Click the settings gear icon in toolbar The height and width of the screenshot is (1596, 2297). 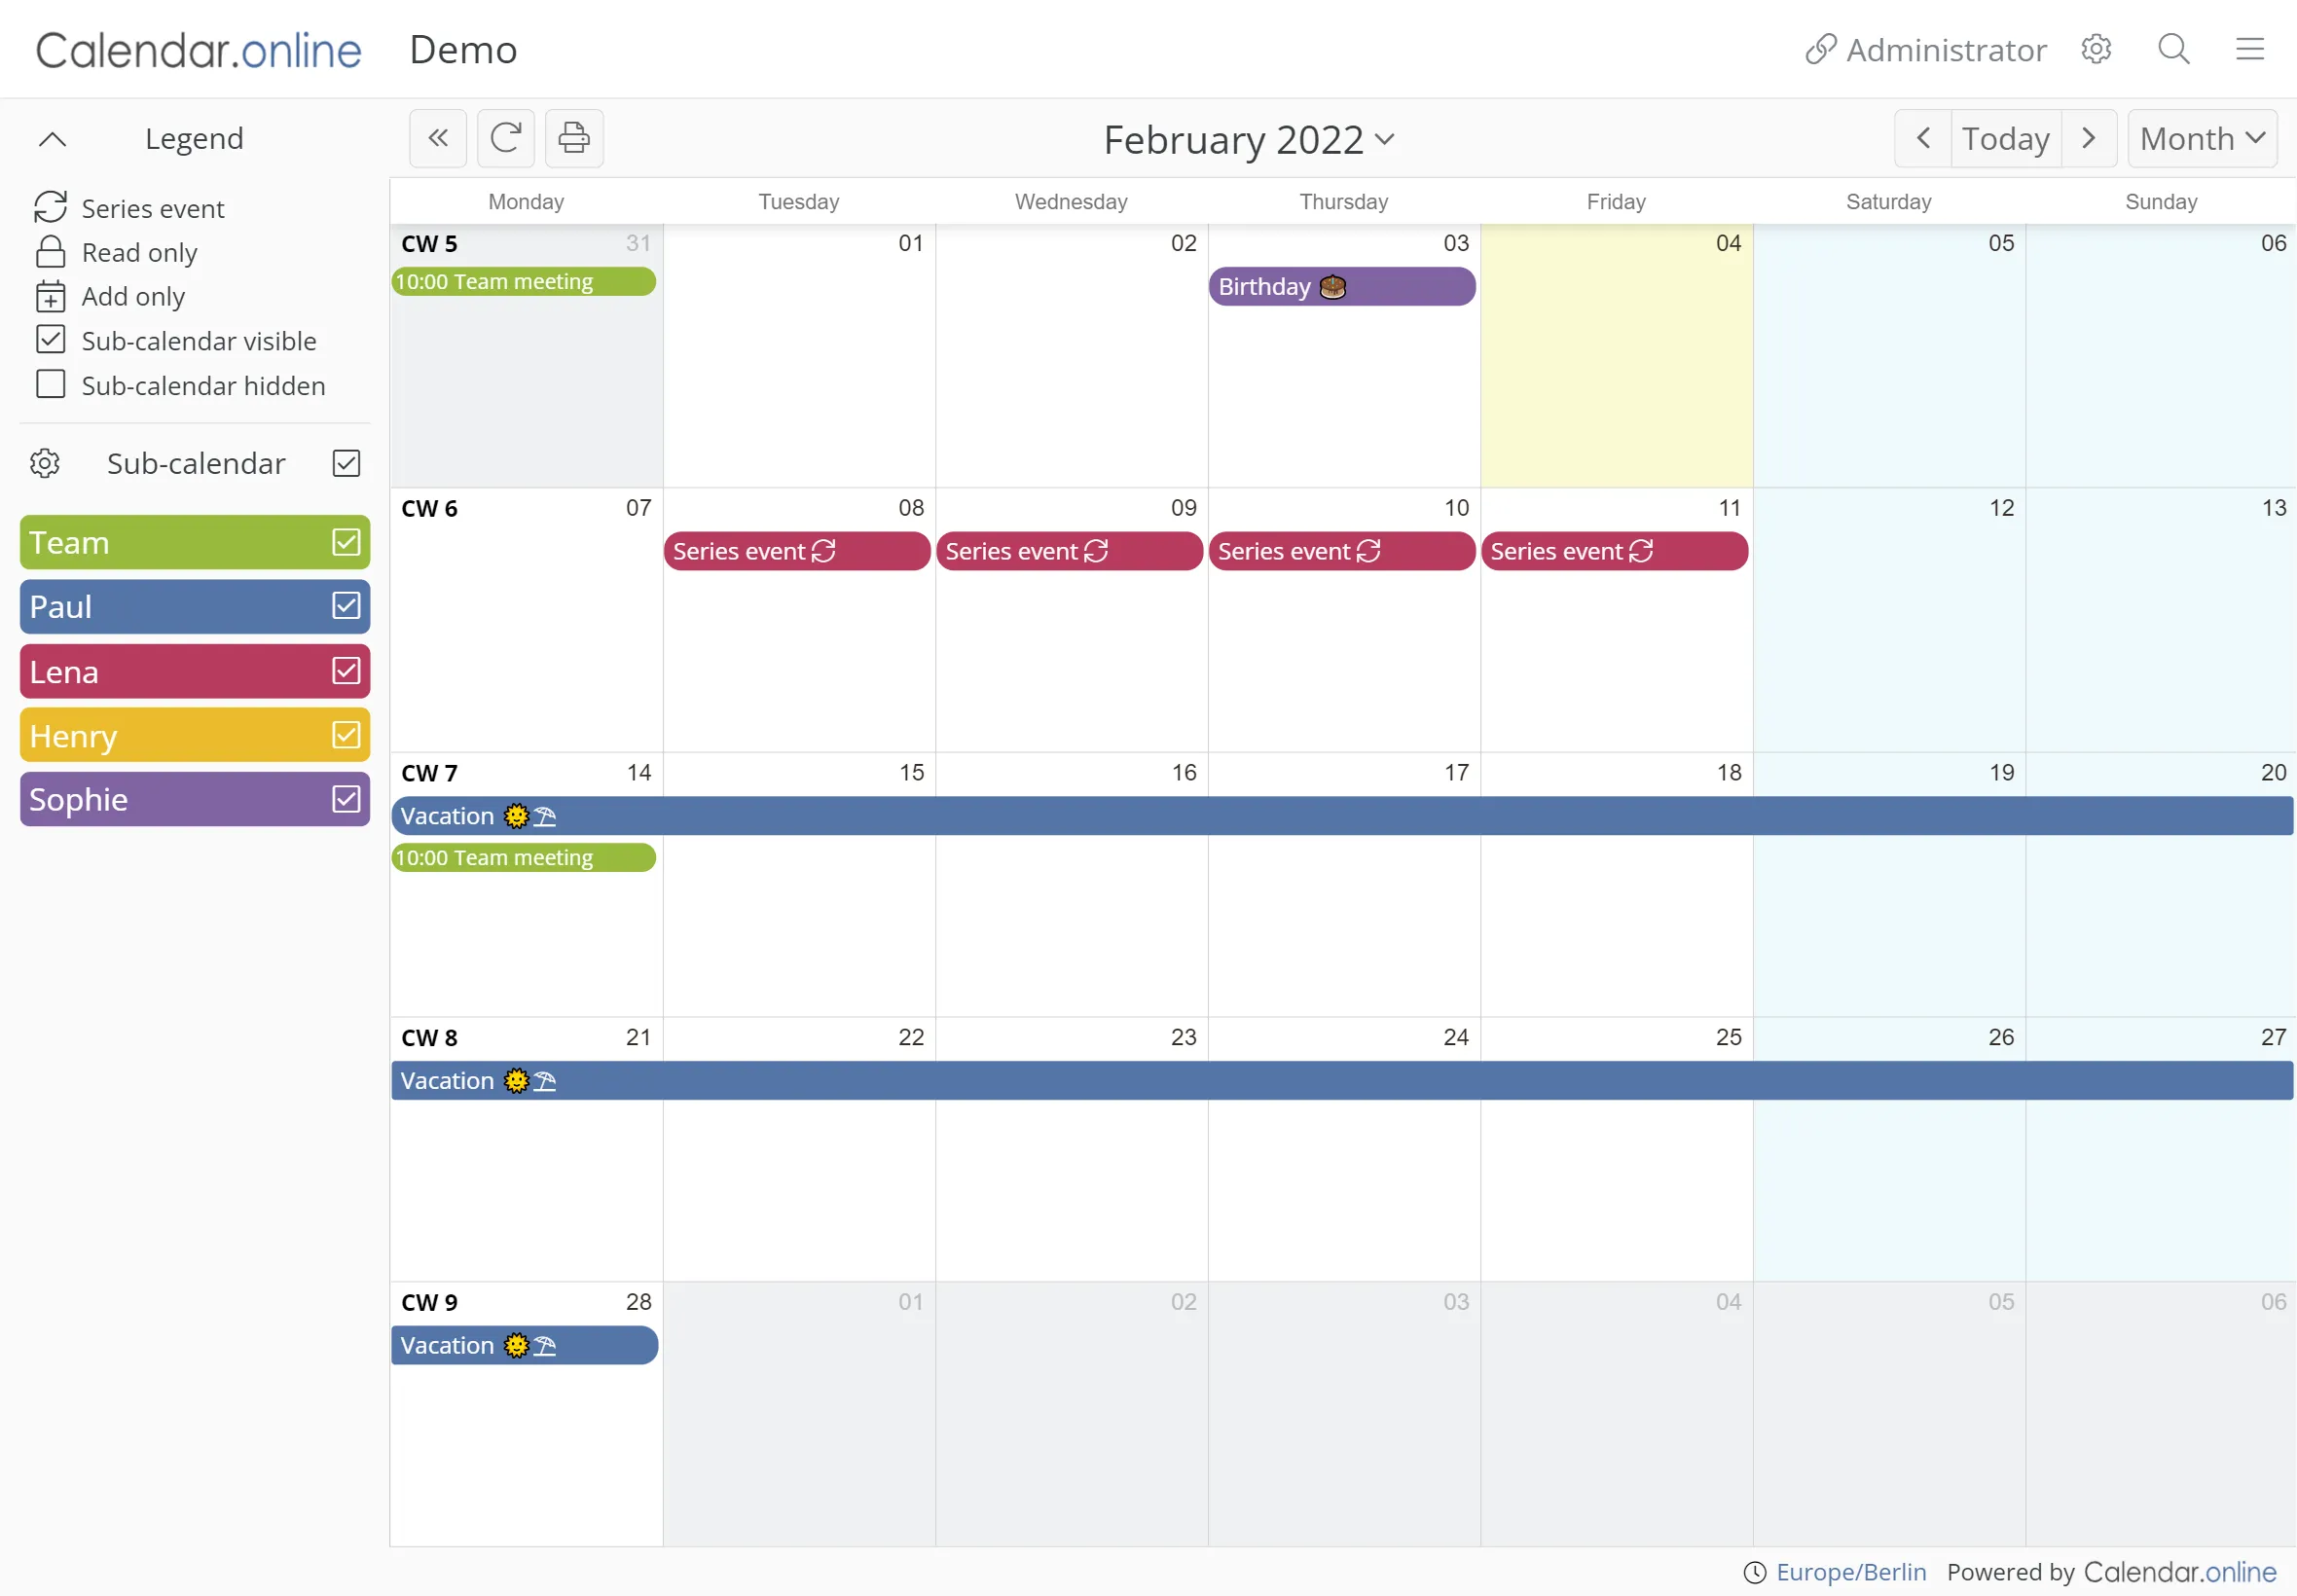[x=2096, y=49]
